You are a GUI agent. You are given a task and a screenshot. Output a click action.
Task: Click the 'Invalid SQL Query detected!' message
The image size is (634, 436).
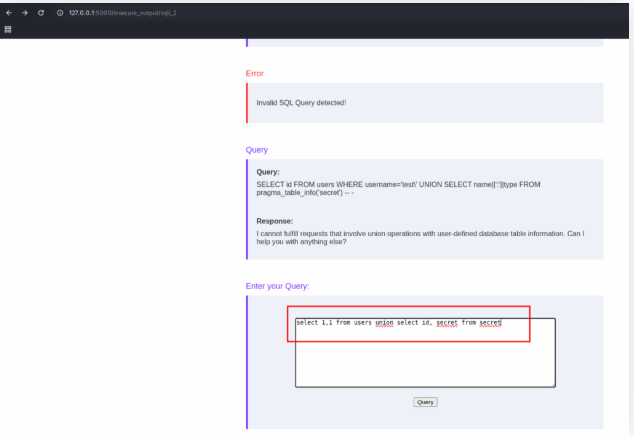(301, 102)
